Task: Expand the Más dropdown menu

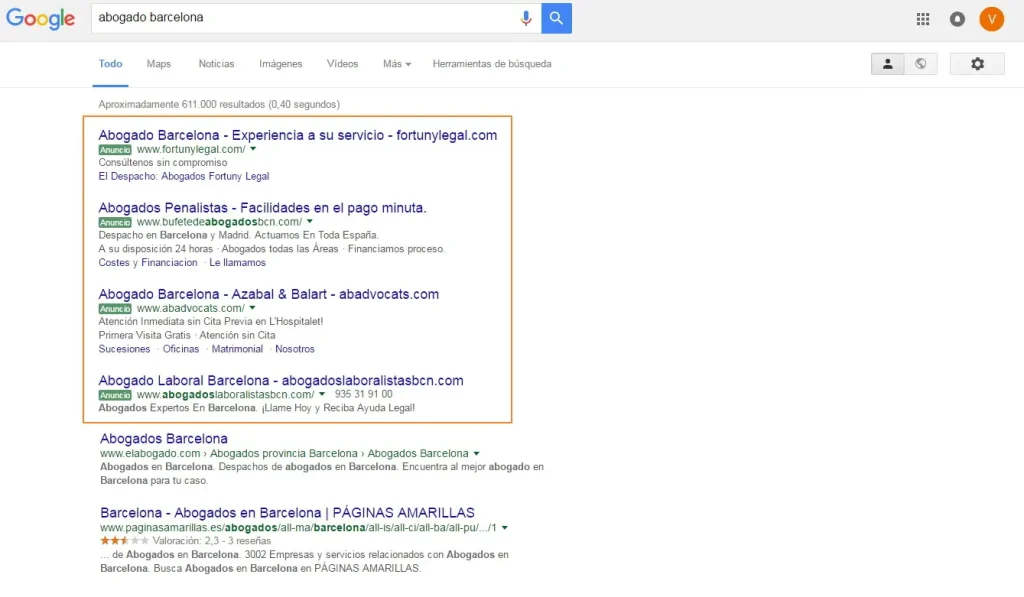Action: [397, 64]
